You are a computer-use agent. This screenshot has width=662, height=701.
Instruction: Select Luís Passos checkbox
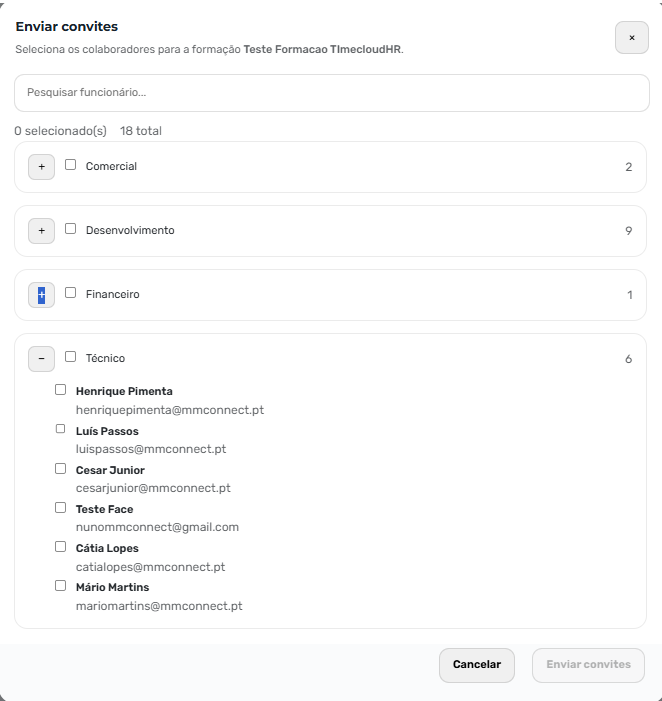point(60,429)
